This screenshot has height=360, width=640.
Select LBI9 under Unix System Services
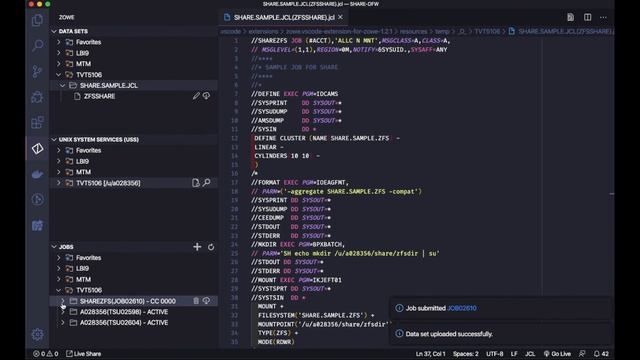pos(82,161)
